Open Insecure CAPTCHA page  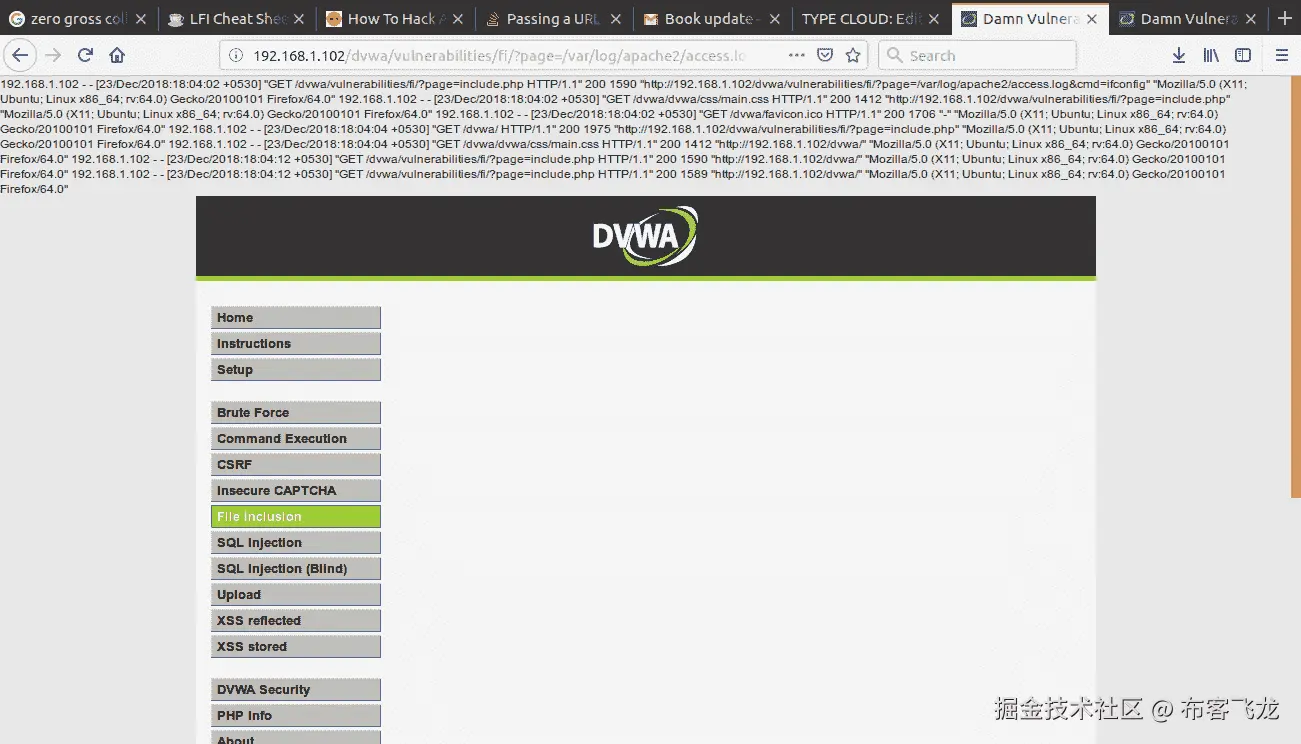coord(296,491)
